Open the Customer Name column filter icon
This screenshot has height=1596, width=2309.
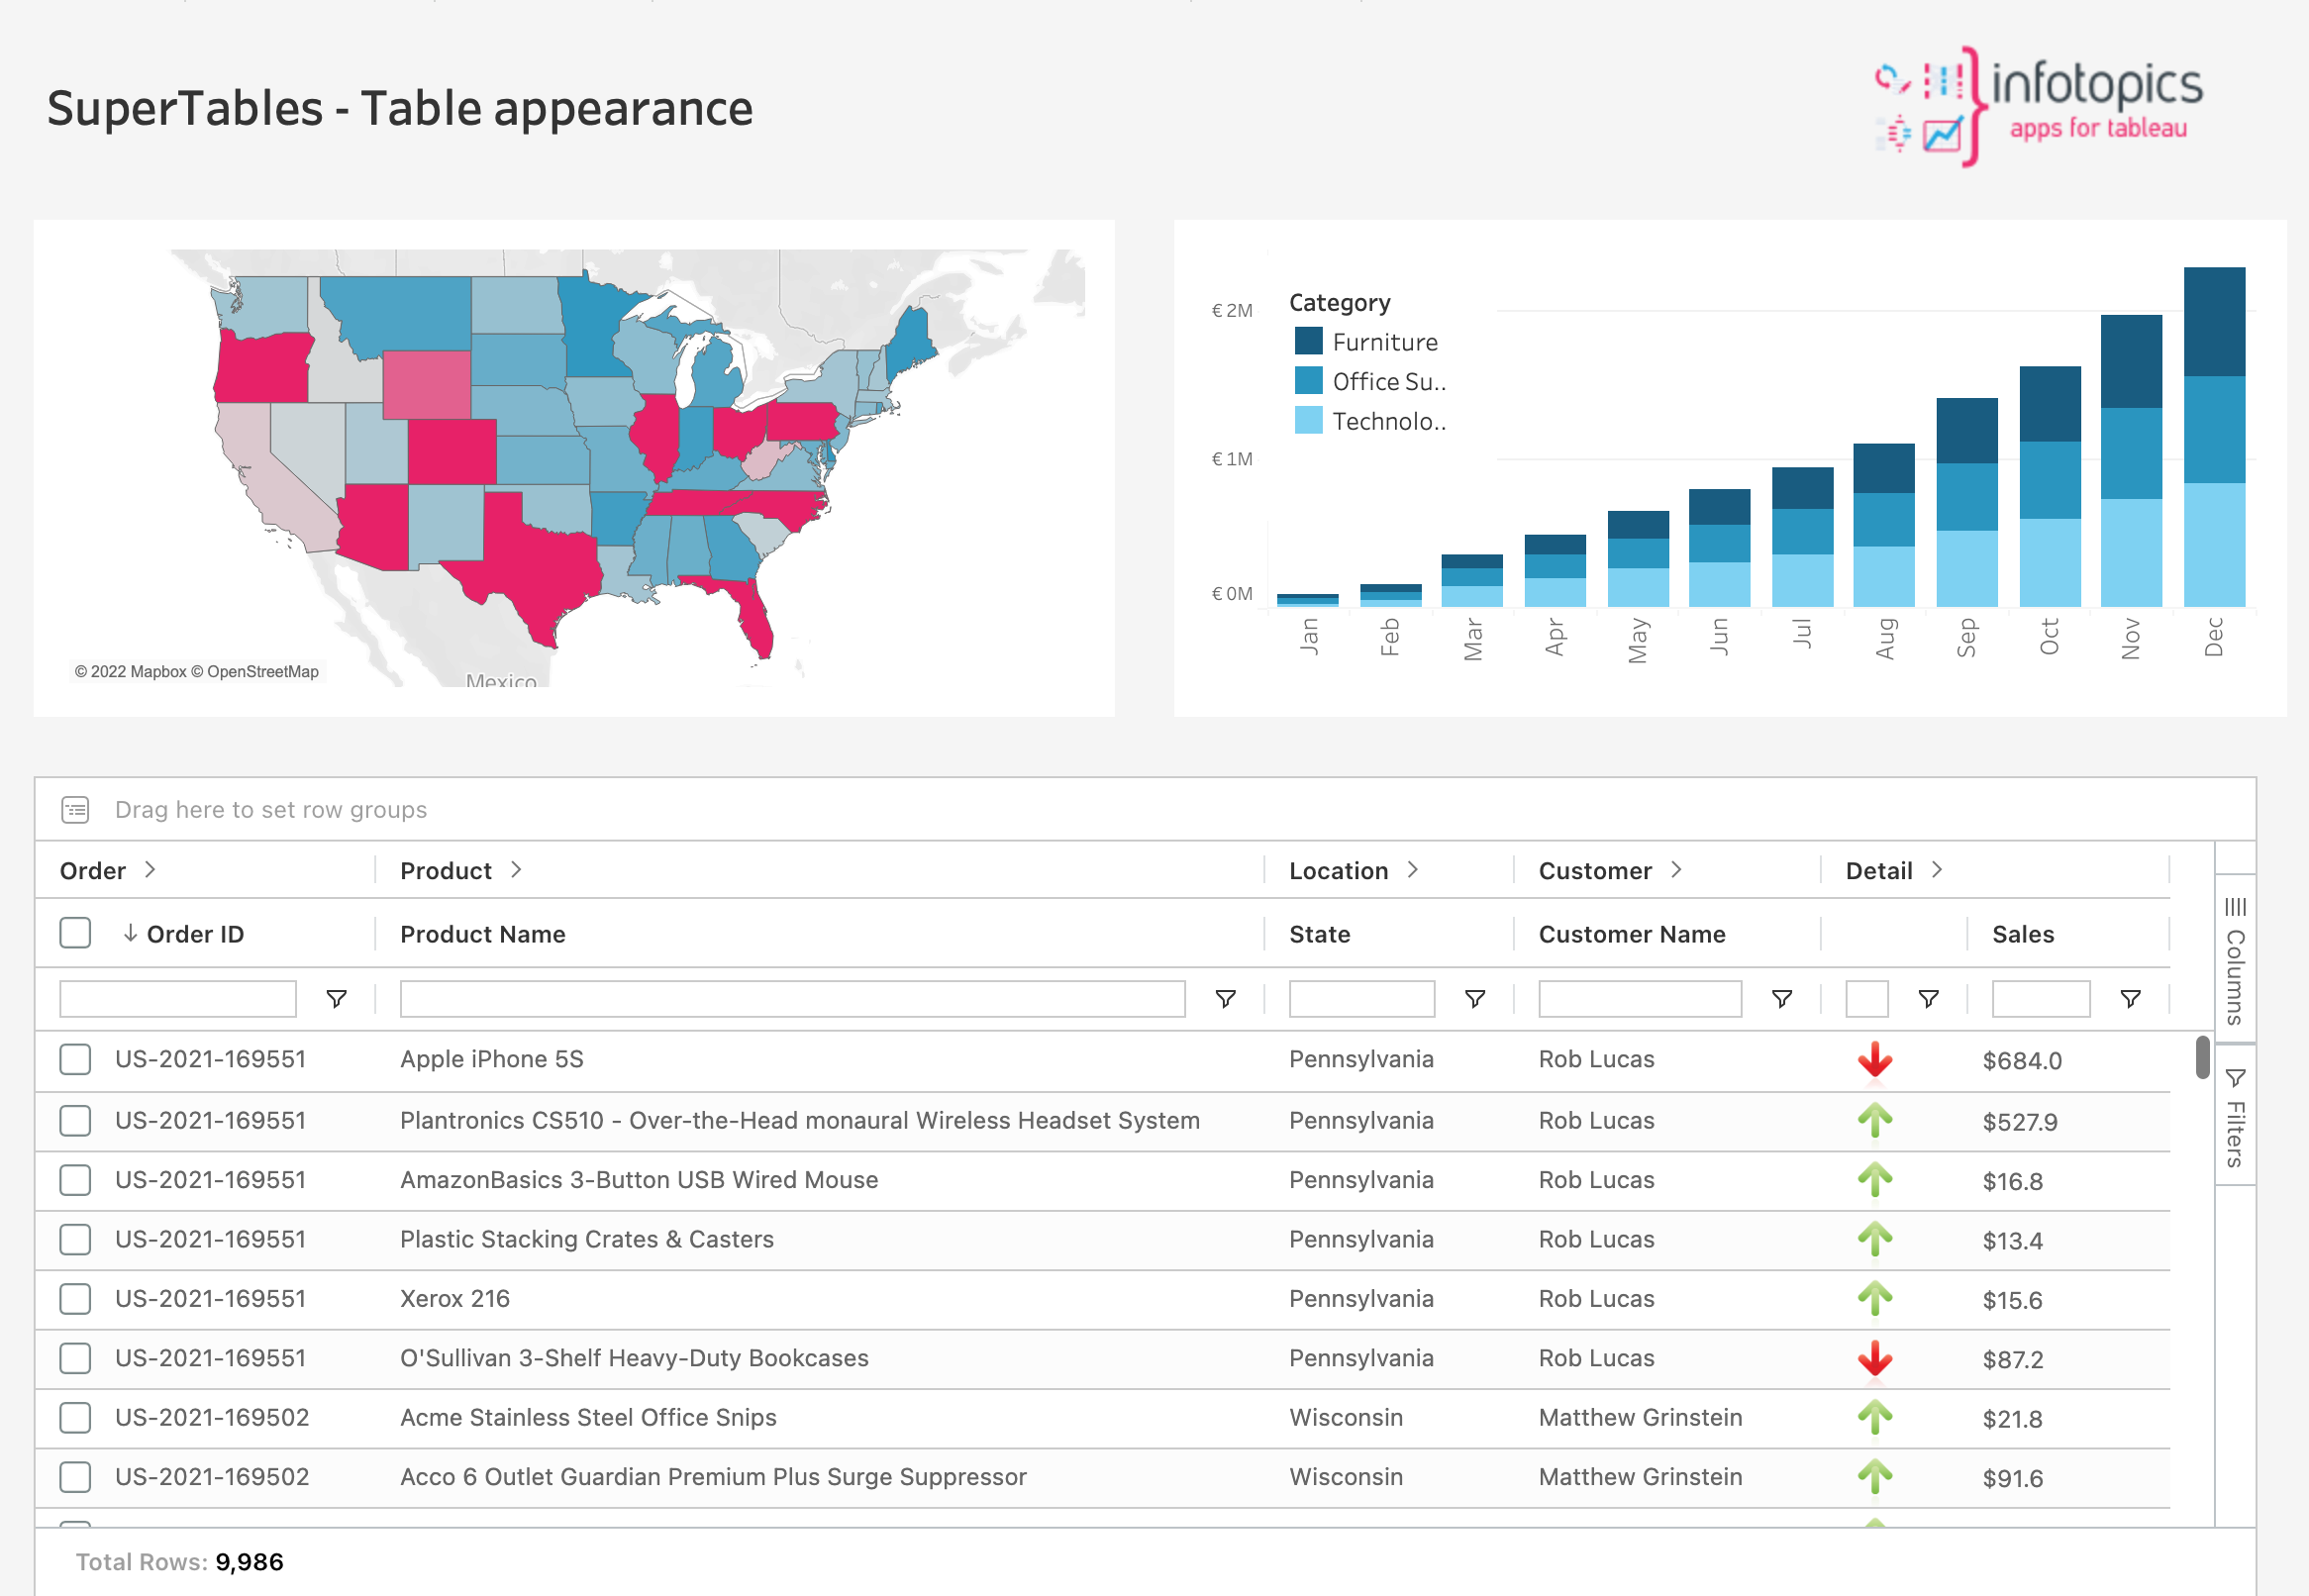(x=1781, y=999)
